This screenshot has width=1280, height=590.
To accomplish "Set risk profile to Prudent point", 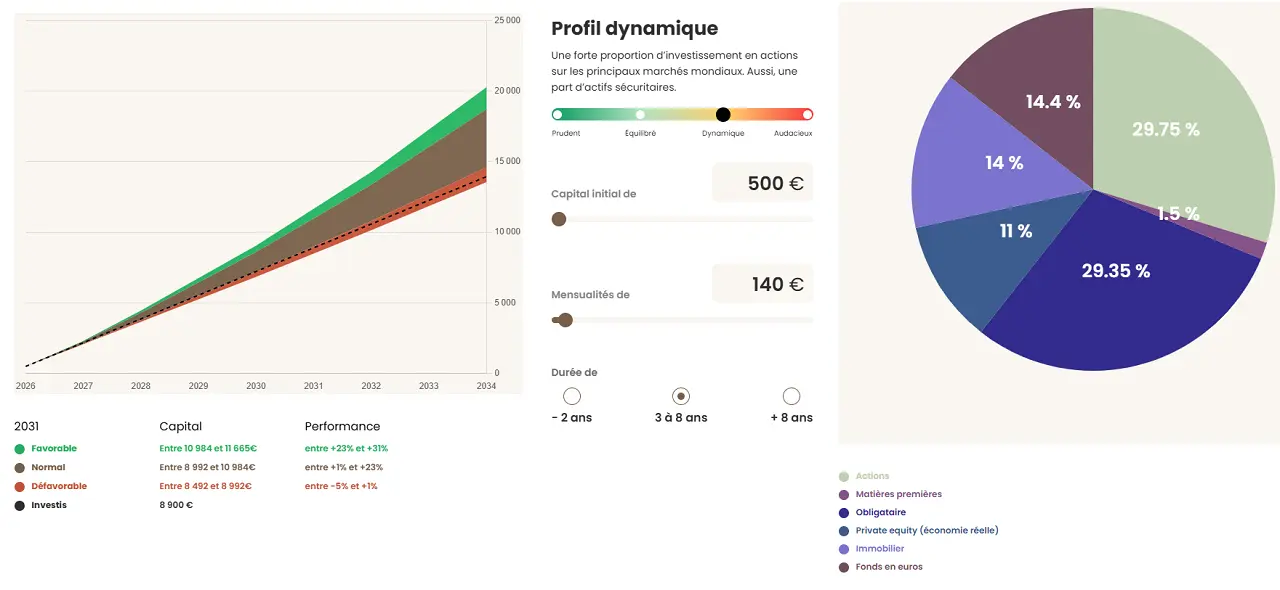I will (x=557, y=114).
